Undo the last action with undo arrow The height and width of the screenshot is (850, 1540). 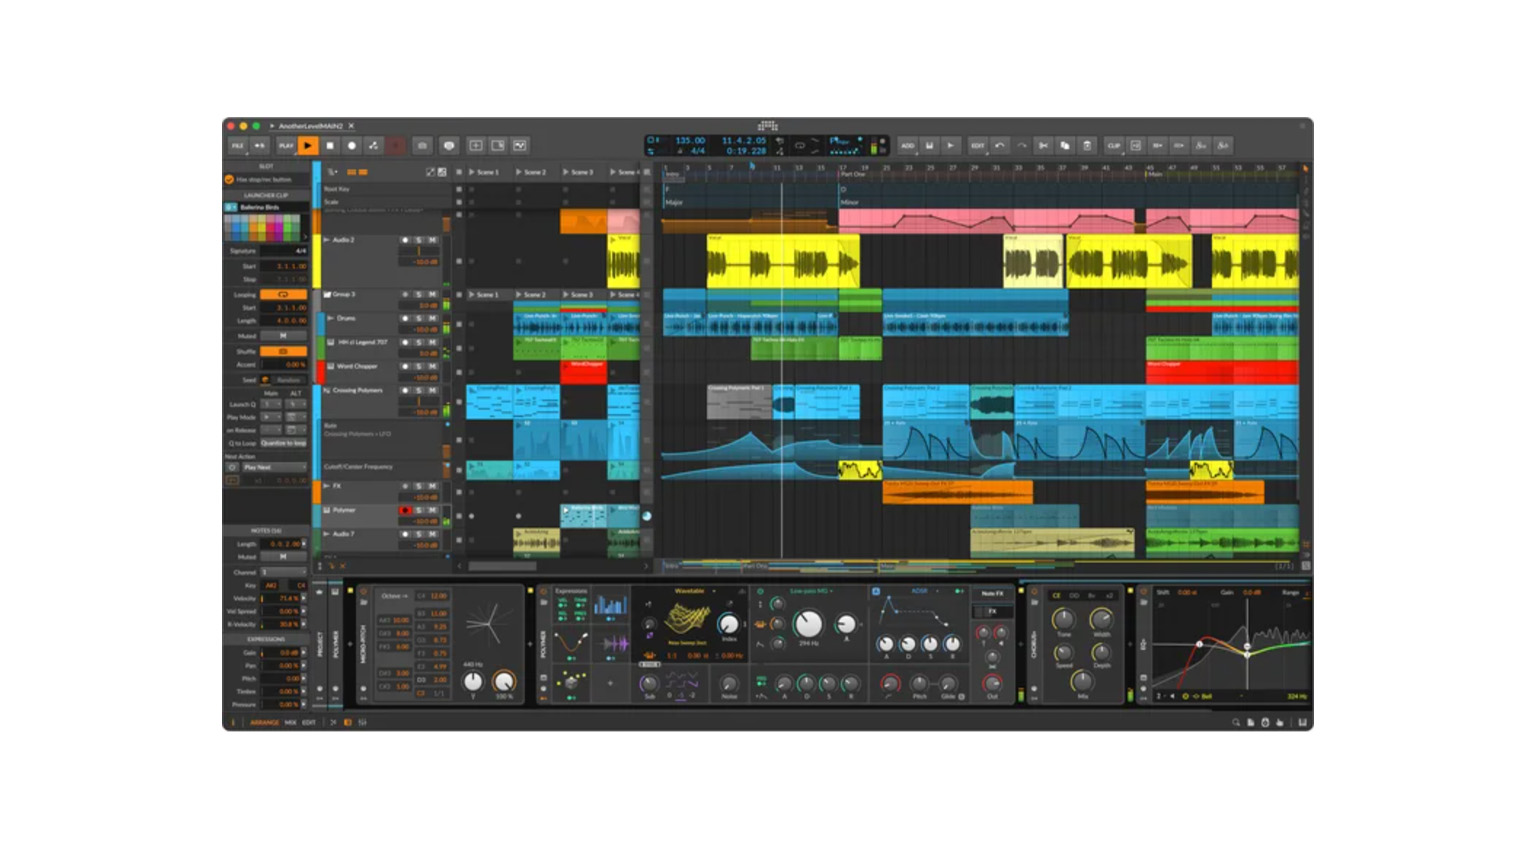point(1000,146)
